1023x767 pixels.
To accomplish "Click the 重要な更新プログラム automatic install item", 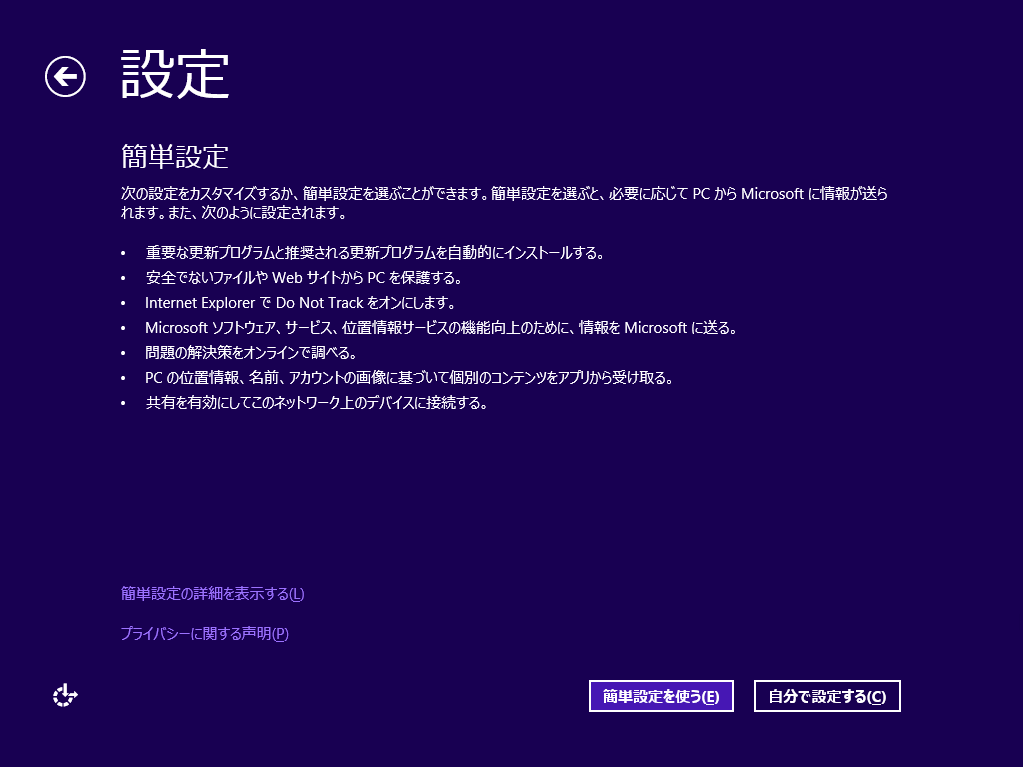I will [x=375, y=252].
